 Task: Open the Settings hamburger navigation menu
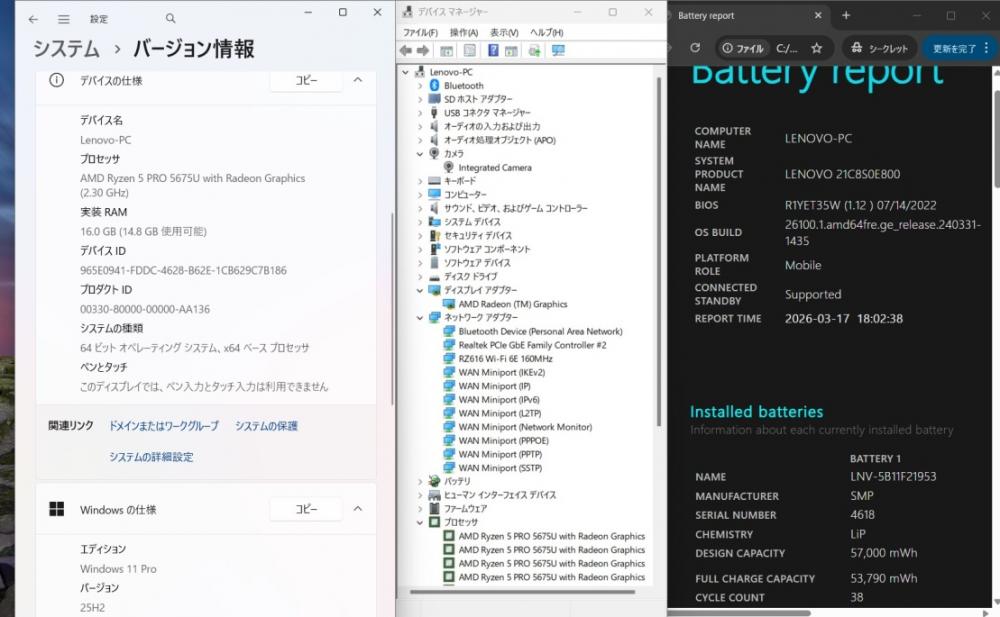point(64,19)
